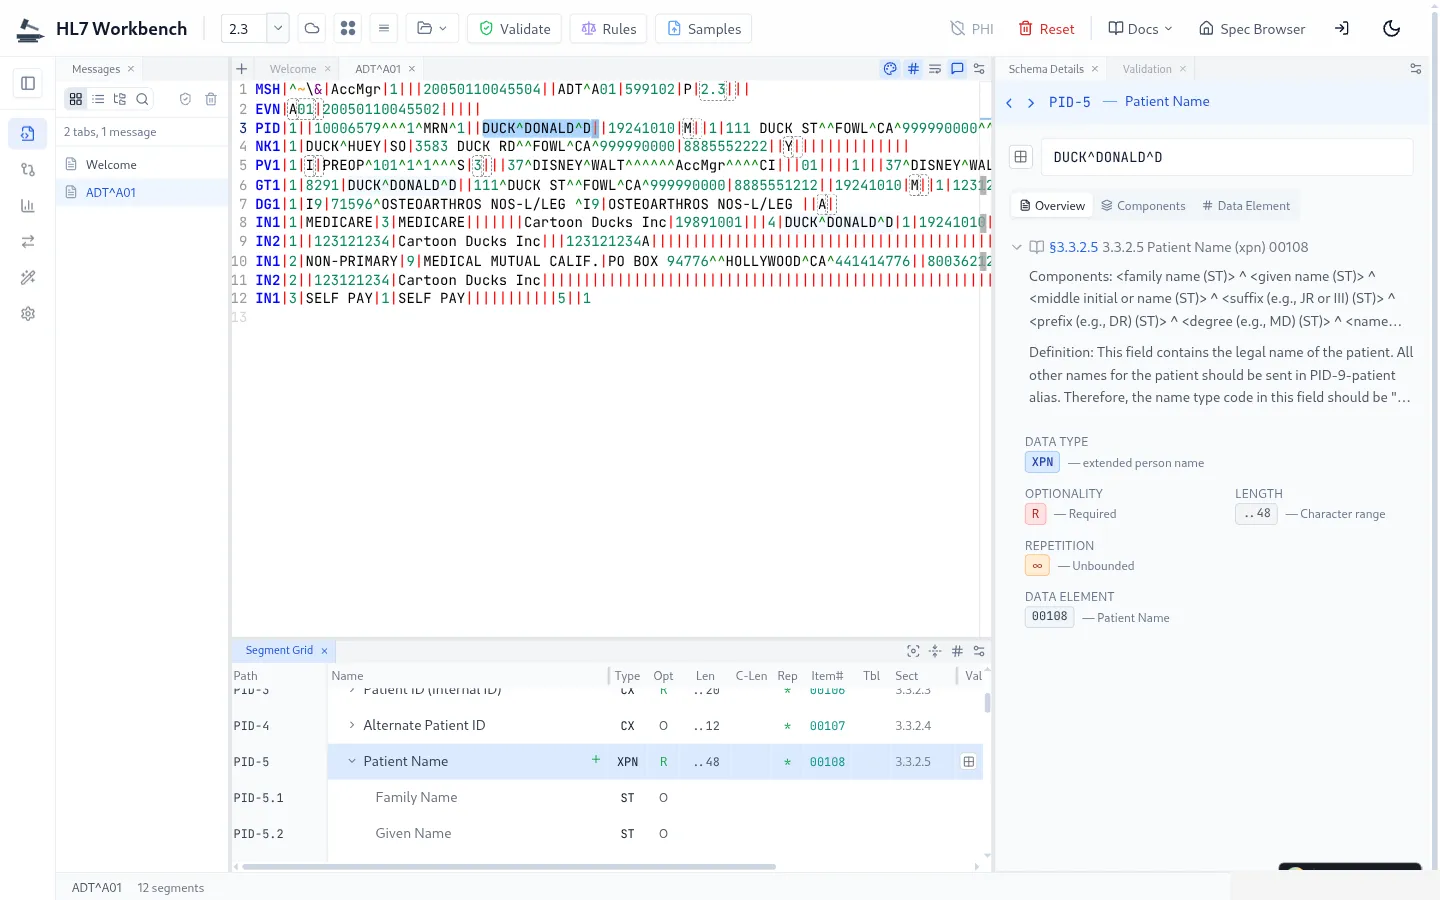Toggle PHI visibility at top right

pos(970,28)
